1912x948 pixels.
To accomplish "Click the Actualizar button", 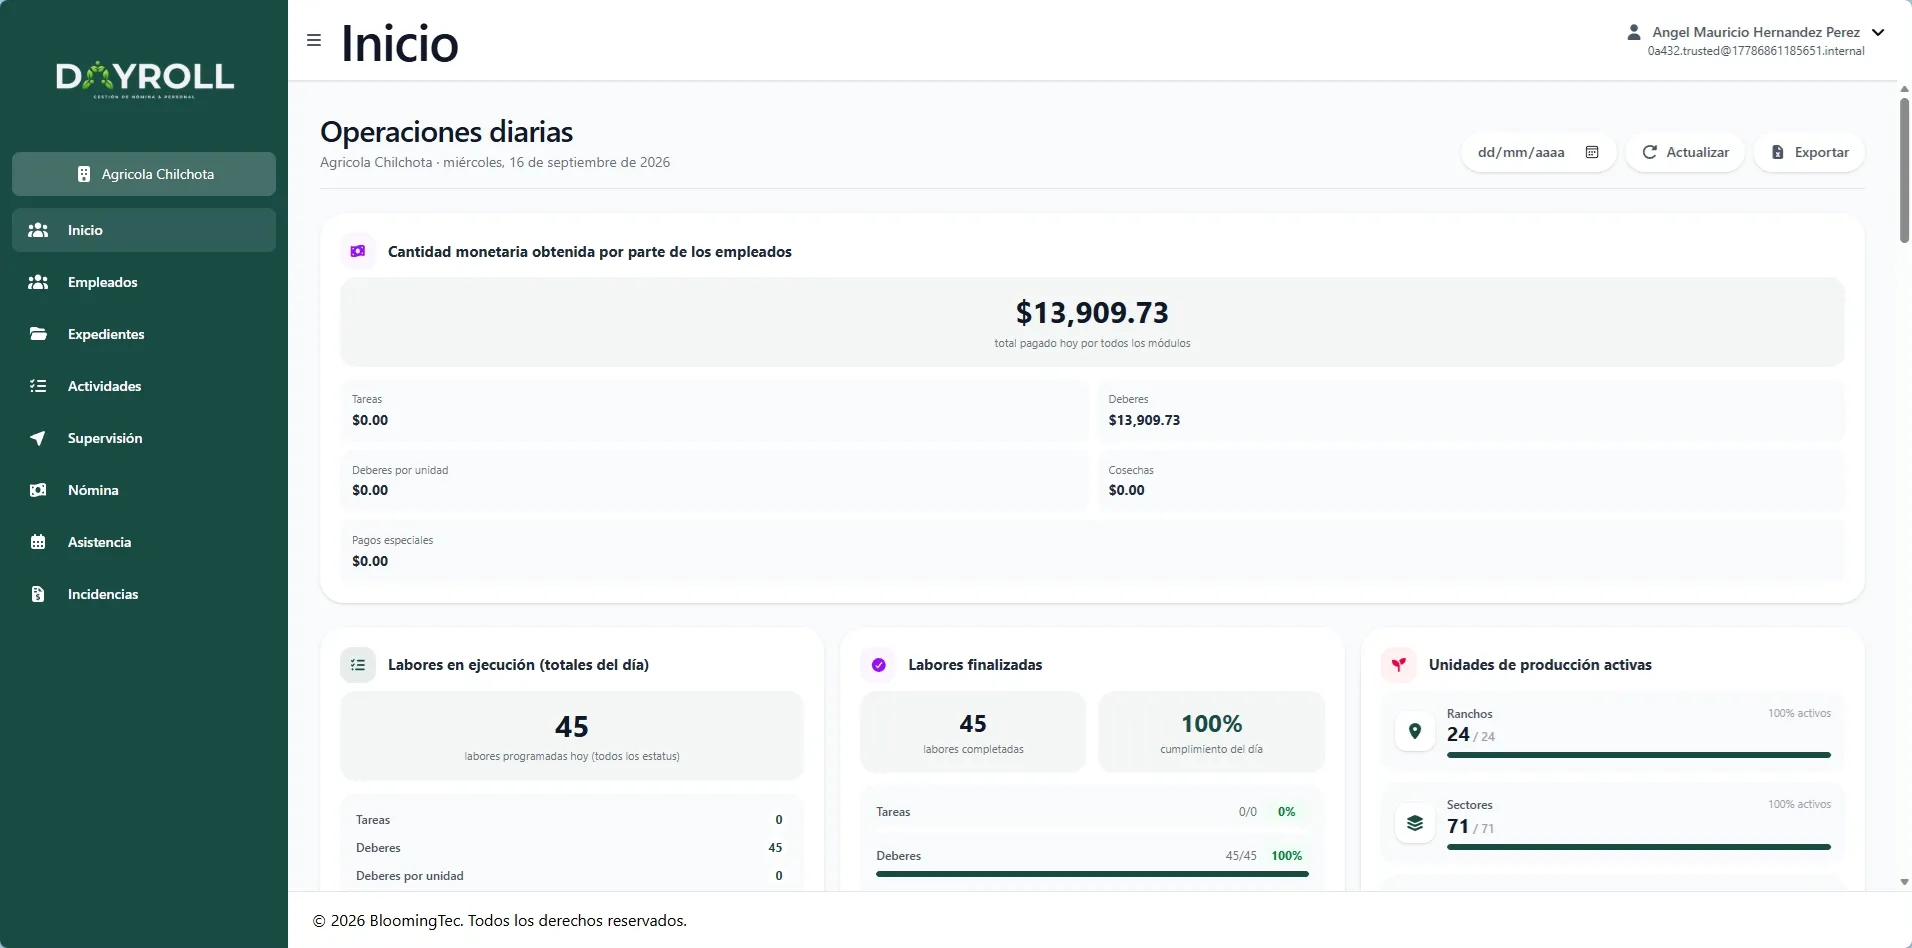I will (x=1685, y=152).
